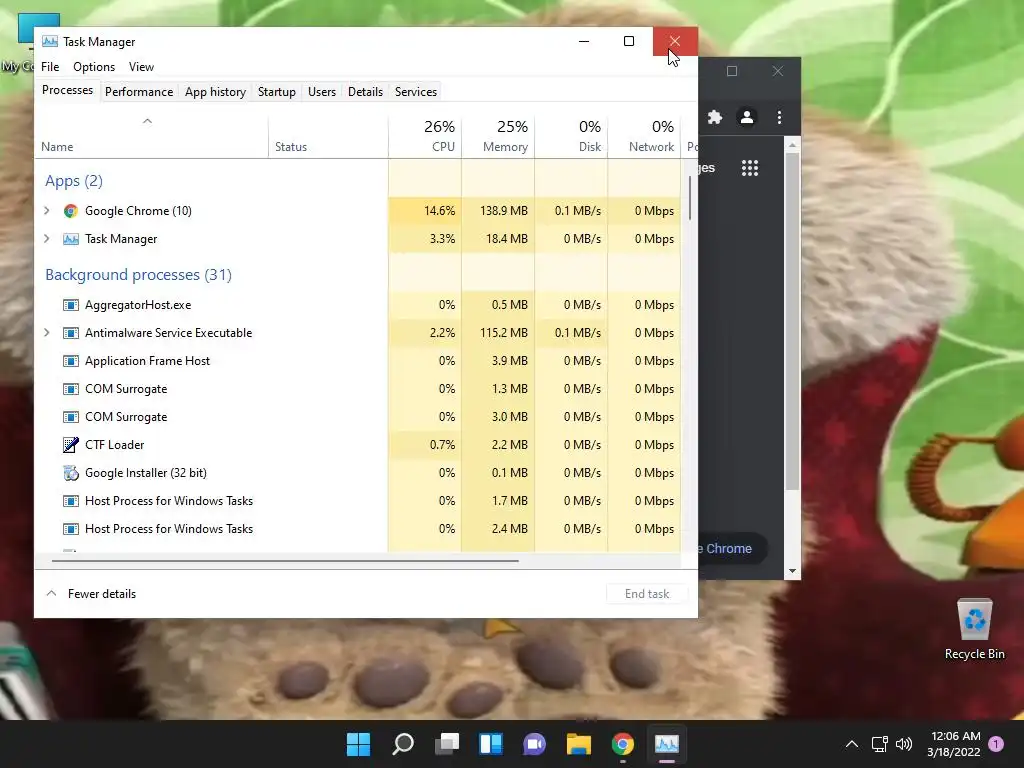Open volume speaker tray icon
1024x768 pixels.
(x=904, y=744)
